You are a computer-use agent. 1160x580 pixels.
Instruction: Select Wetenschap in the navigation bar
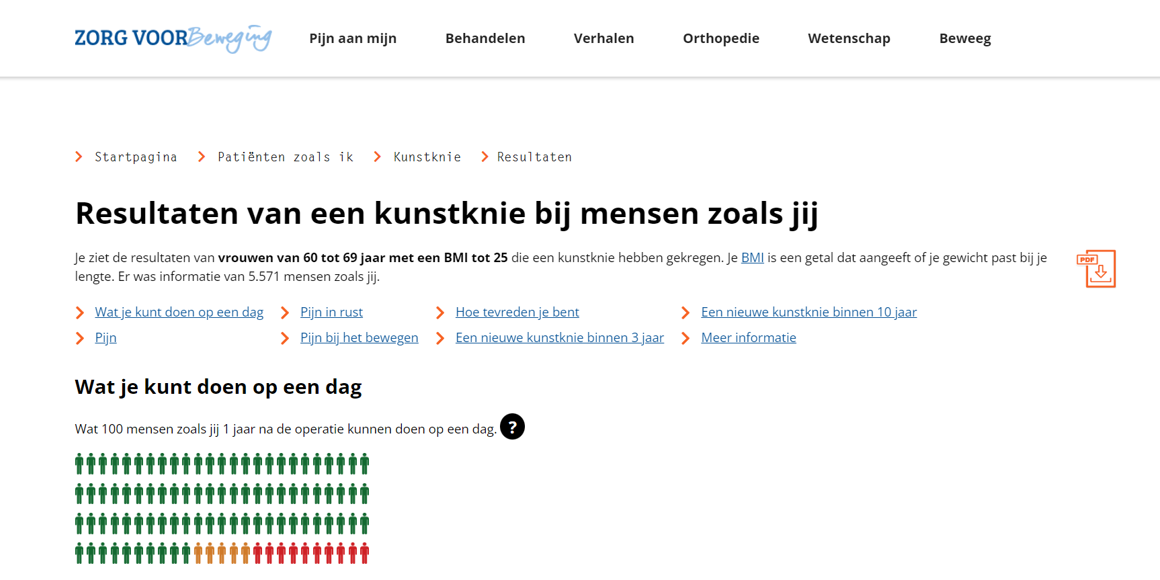848,38
